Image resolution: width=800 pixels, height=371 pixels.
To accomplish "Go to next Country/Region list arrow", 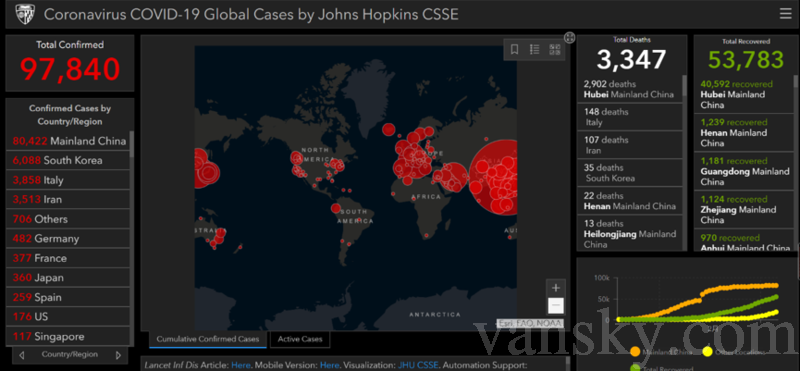I will [x=118, y=355].
